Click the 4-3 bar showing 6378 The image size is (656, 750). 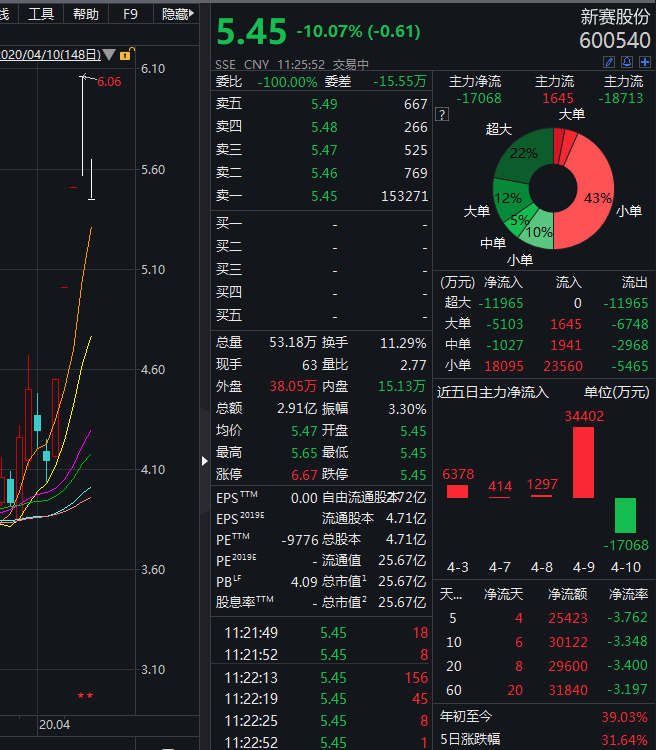457,492
